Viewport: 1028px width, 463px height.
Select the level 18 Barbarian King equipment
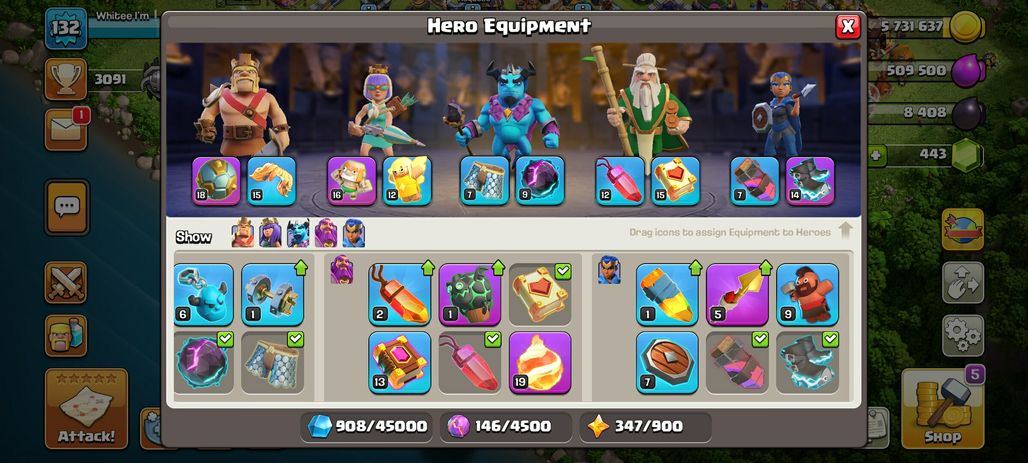coord(216,180)
